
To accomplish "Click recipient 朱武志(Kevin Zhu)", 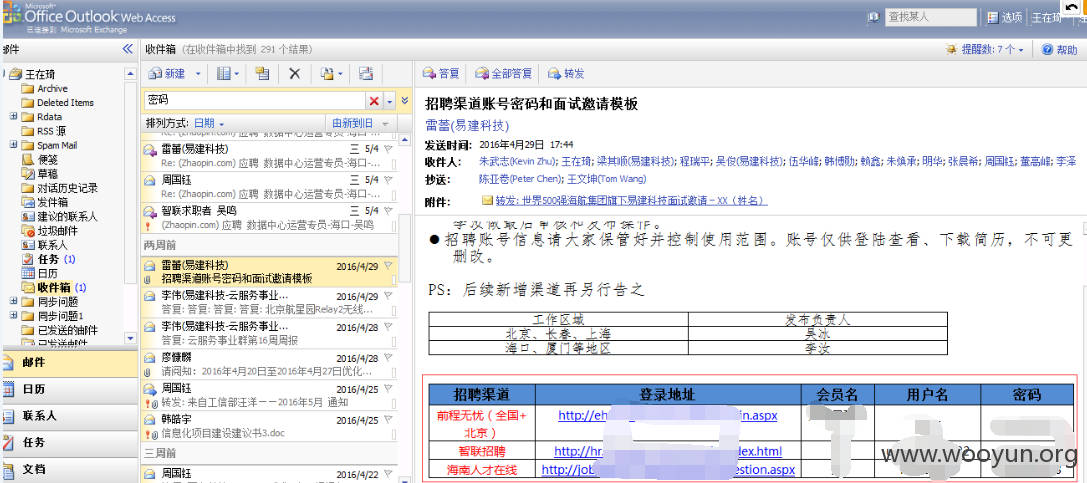I will pos(516,161).
